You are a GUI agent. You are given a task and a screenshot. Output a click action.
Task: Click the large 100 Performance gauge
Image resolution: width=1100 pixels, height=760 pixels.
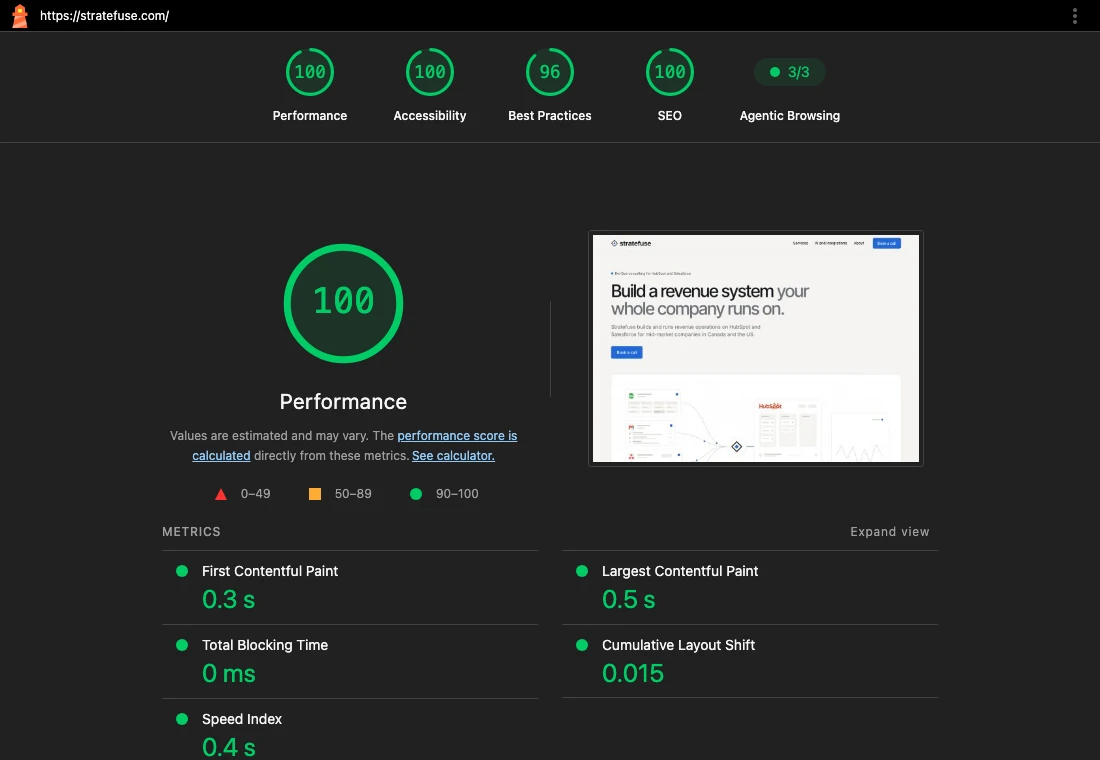click(343, 303)
